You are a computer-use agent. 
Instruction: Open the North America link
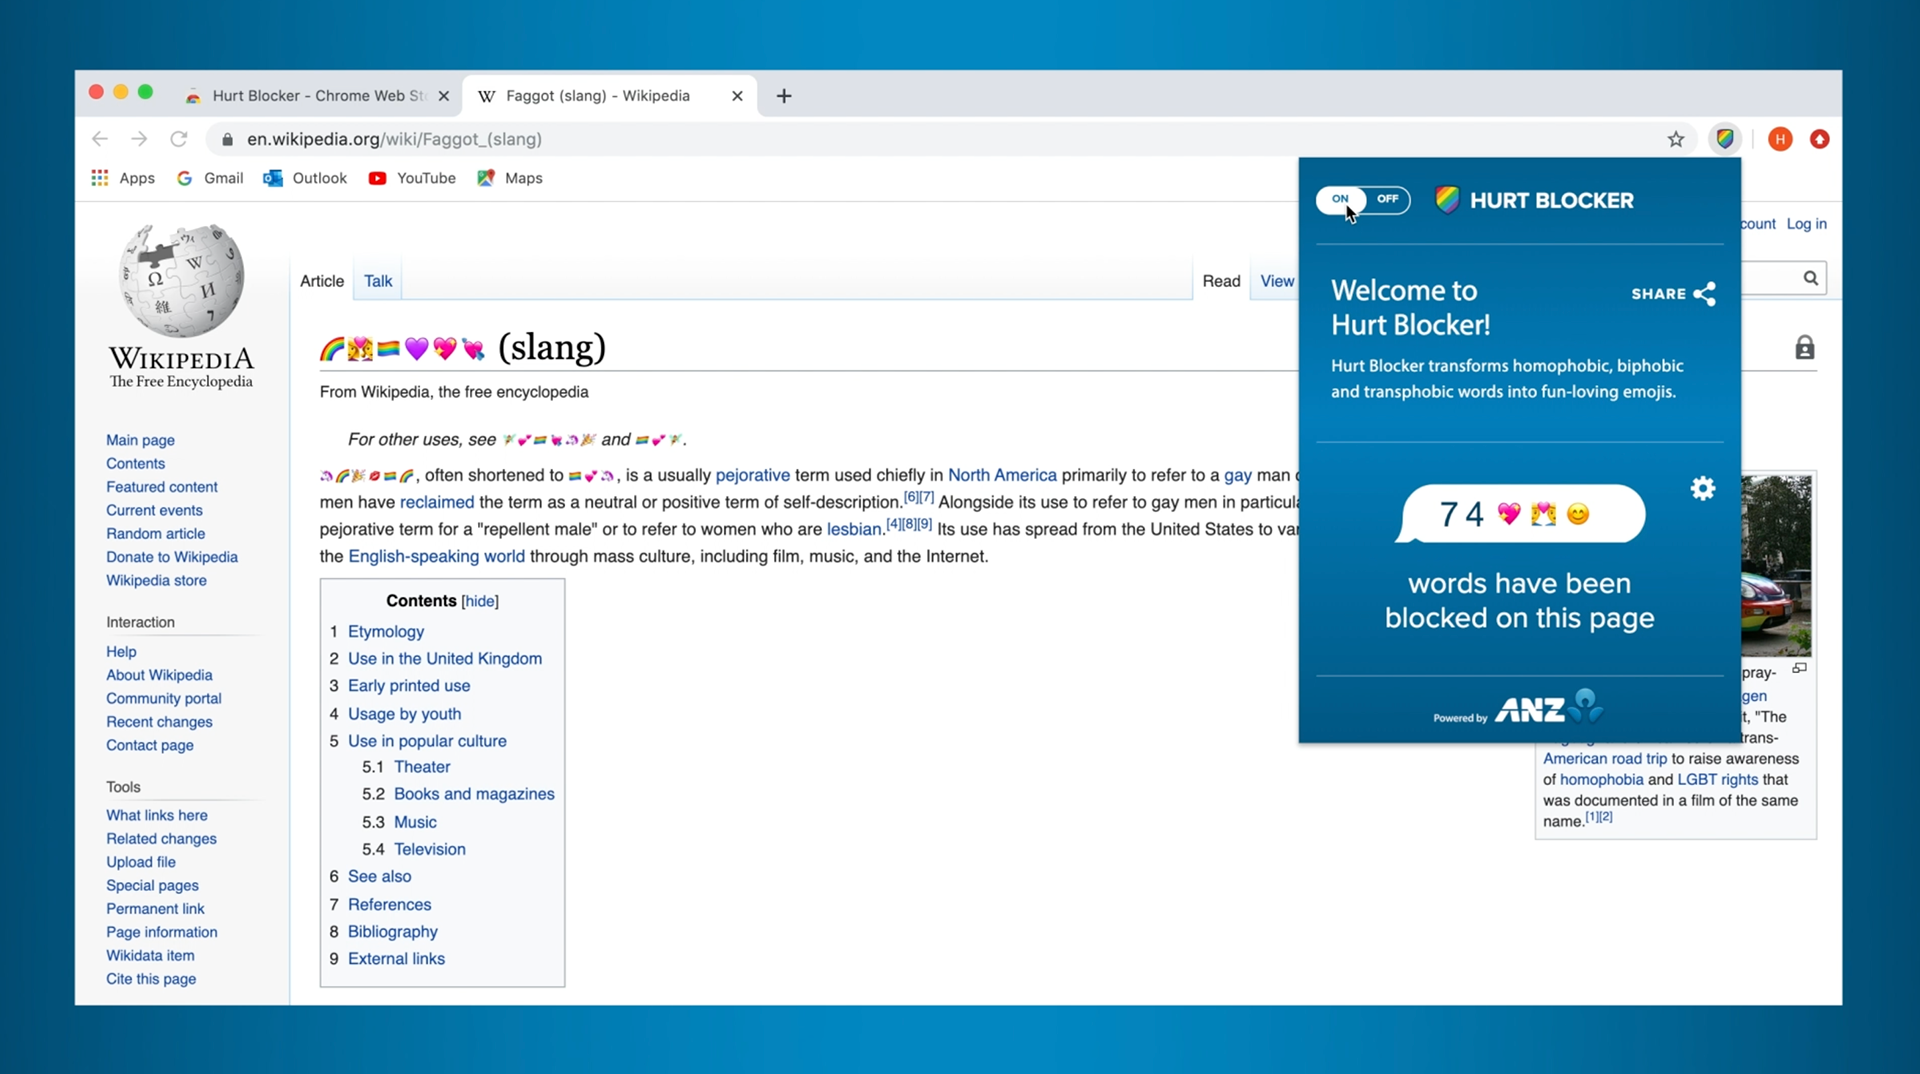pyautogui.click(x=1002, y=475)
